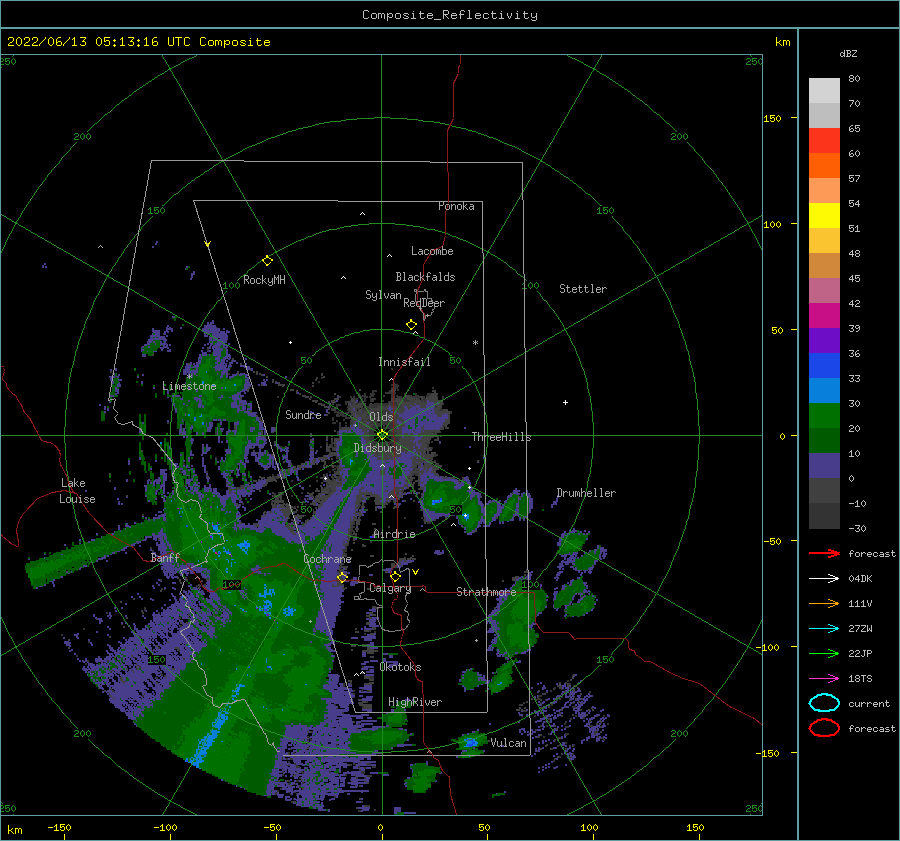
Task: Click the magenta 18TS arrow in legend
Action: 824,679
